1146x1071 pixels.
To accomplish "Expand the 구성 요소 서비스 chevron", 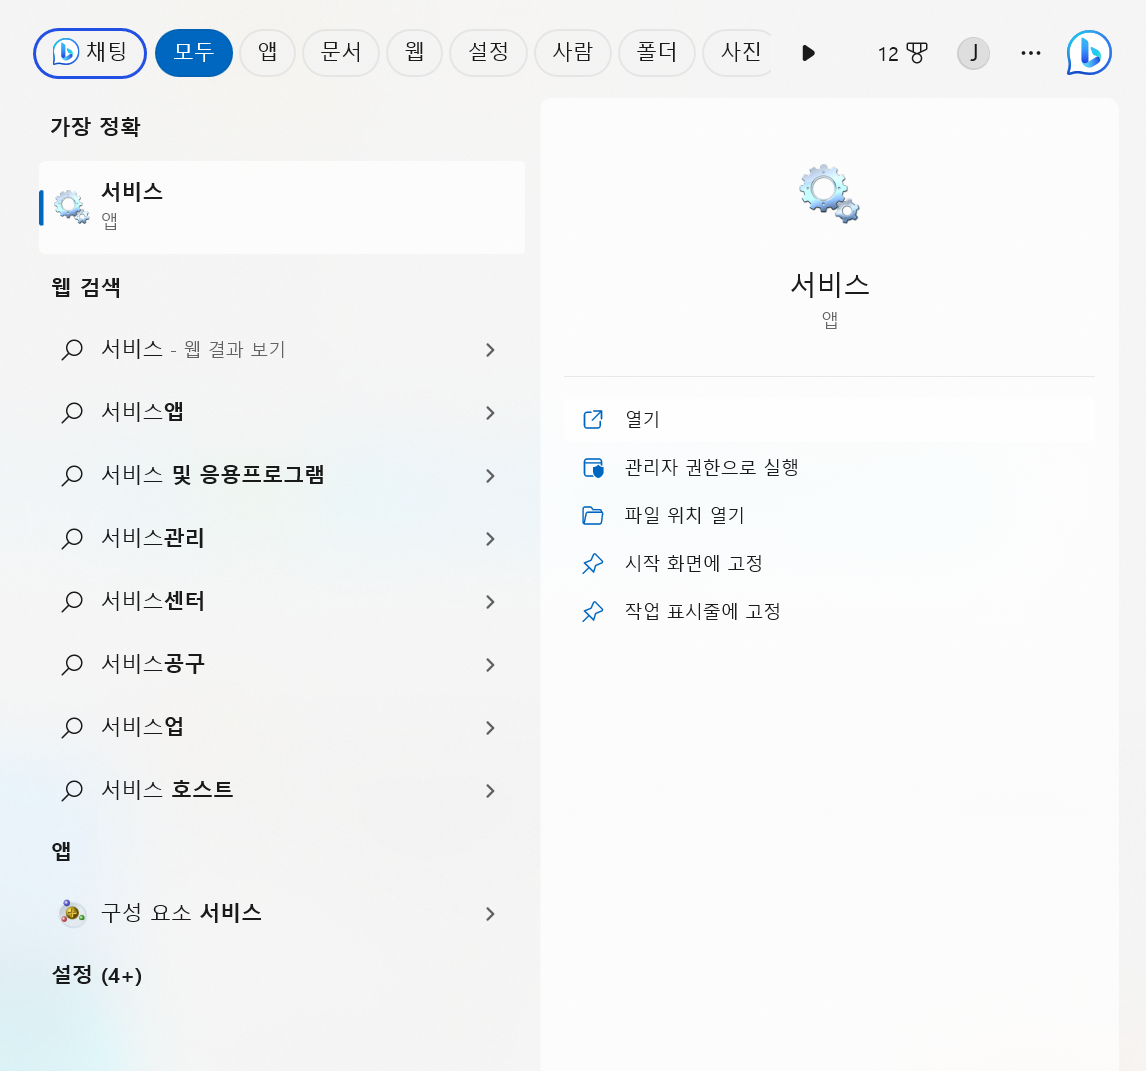I will click(490, 914).
